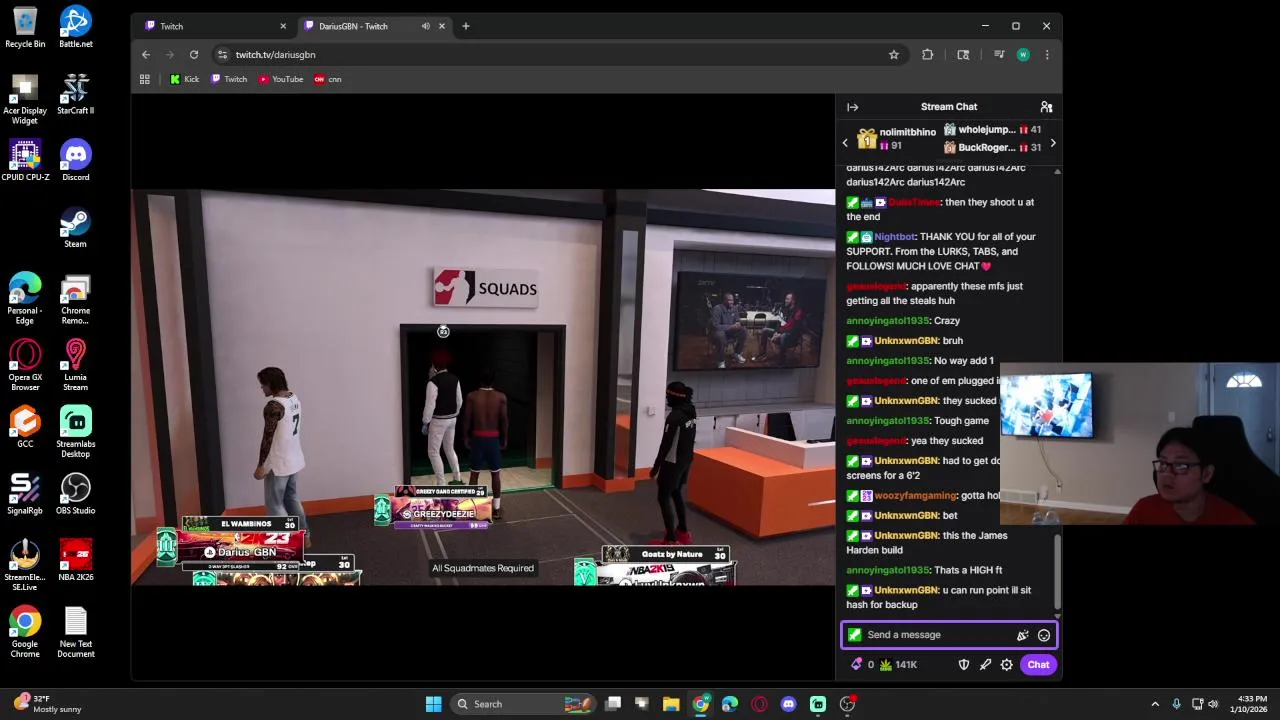
Task: Open StarCraft II desktop shortcut
Action: pos(76,94)
